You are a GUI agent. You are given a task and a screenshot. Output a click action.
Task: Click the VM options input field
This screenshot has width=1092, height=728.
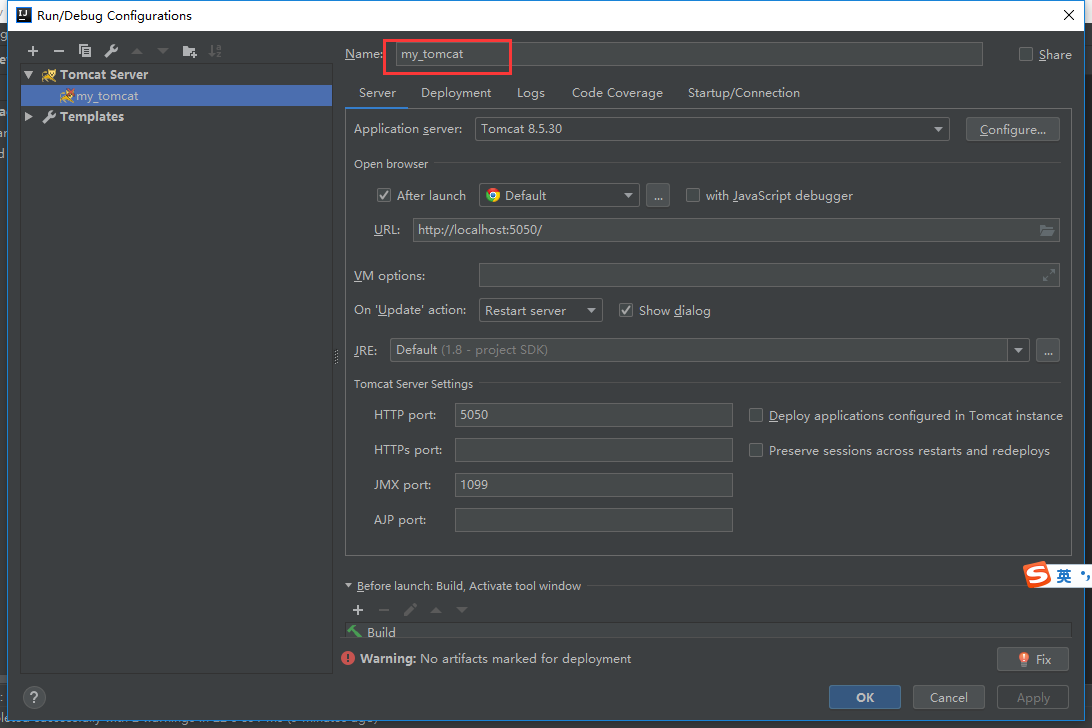pos(769,276)
